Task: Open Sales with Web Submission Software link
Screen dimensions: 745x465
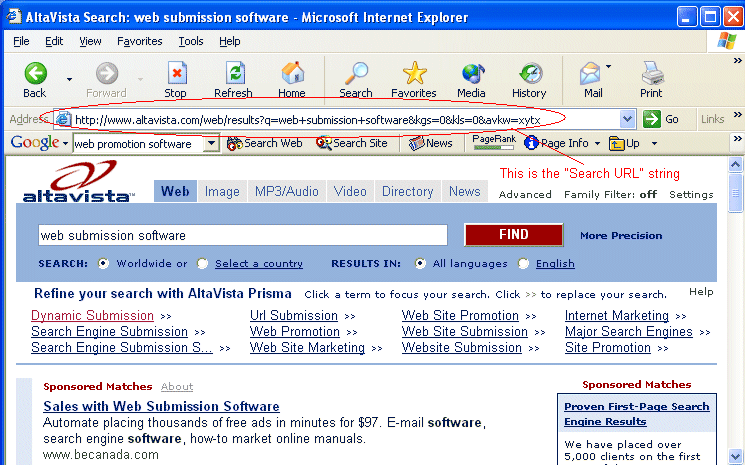Action: pyautogui.click(x=161, y=407)
